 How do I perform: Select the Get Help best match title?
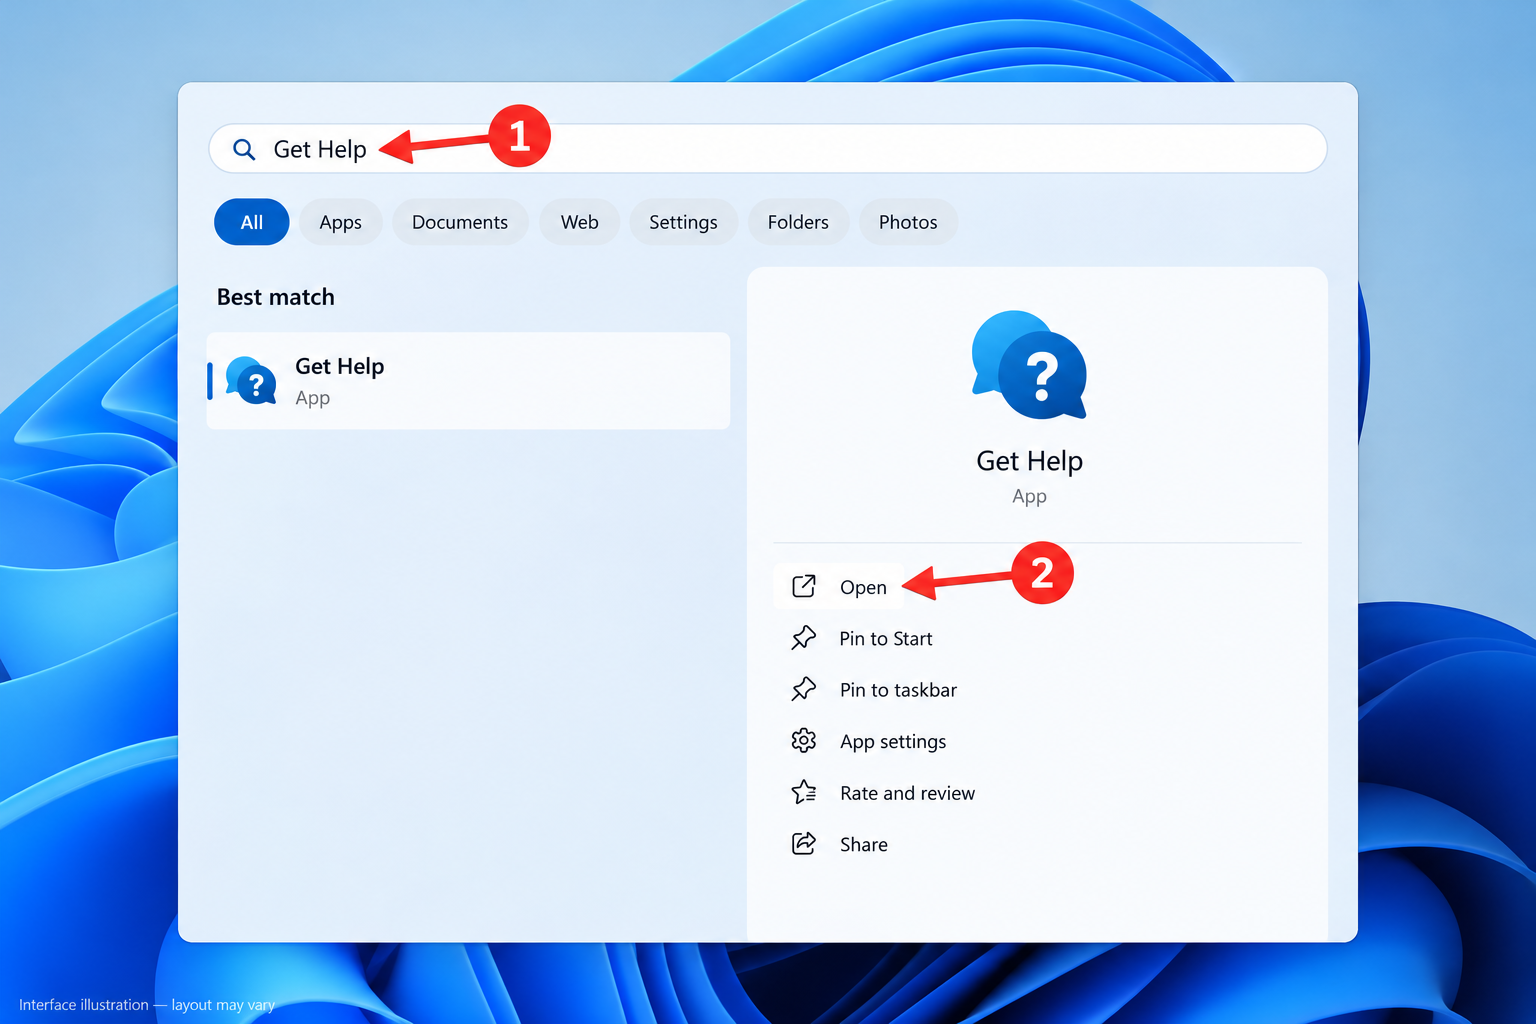[340, 366]
